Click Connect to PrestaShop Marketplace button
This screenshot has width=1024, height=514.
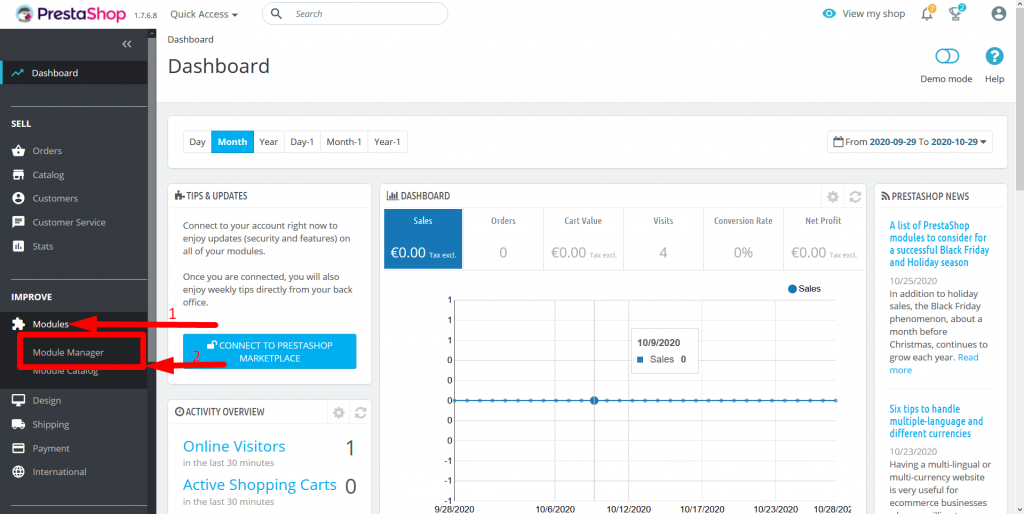269,352
